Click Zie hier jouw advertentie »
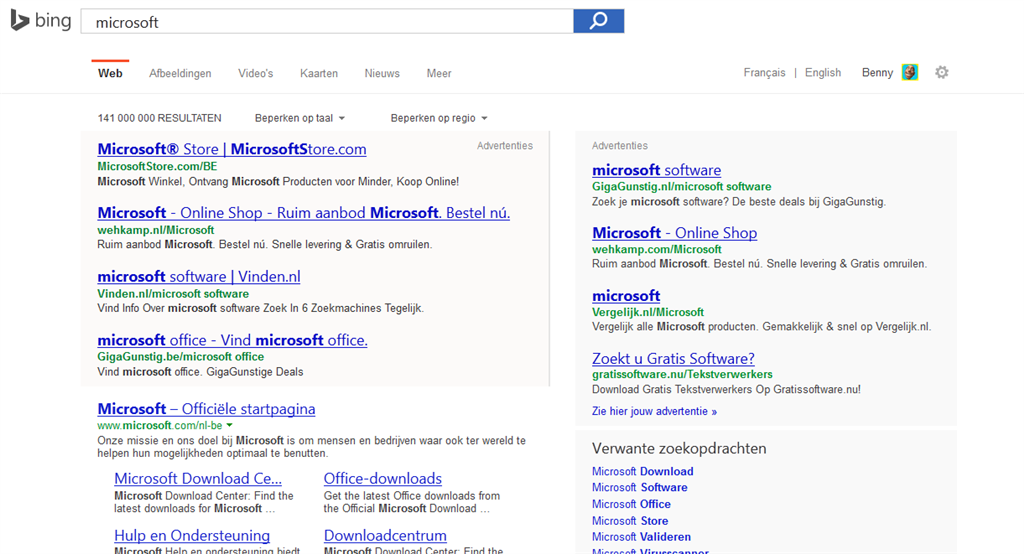Screen dimensions: 1024x554 pyautogui.click(x=654, y=411)
